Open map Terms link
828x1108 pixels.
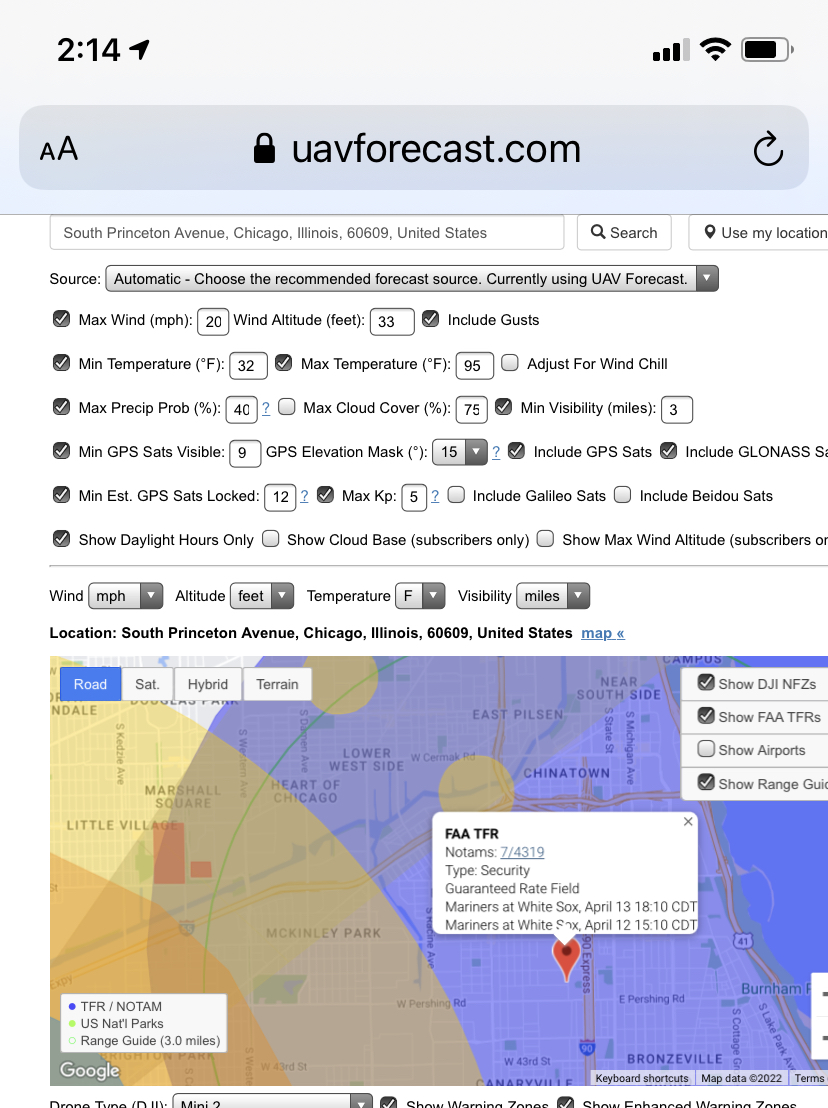coord(809,1078)
